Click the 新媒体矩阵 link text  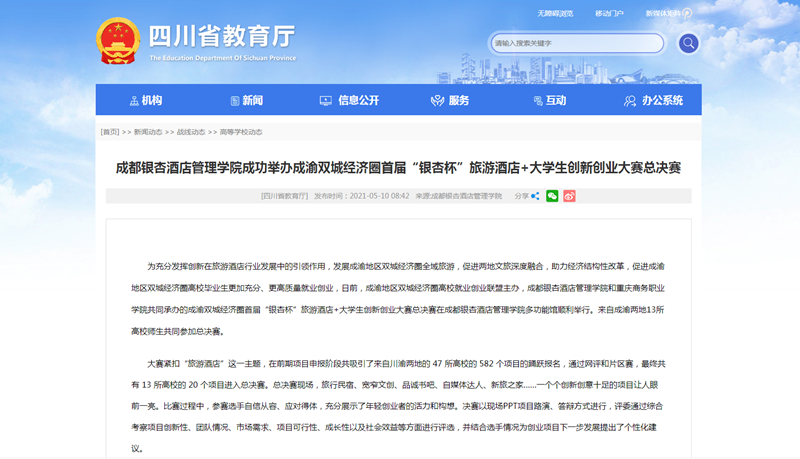[x=662, y=14]
